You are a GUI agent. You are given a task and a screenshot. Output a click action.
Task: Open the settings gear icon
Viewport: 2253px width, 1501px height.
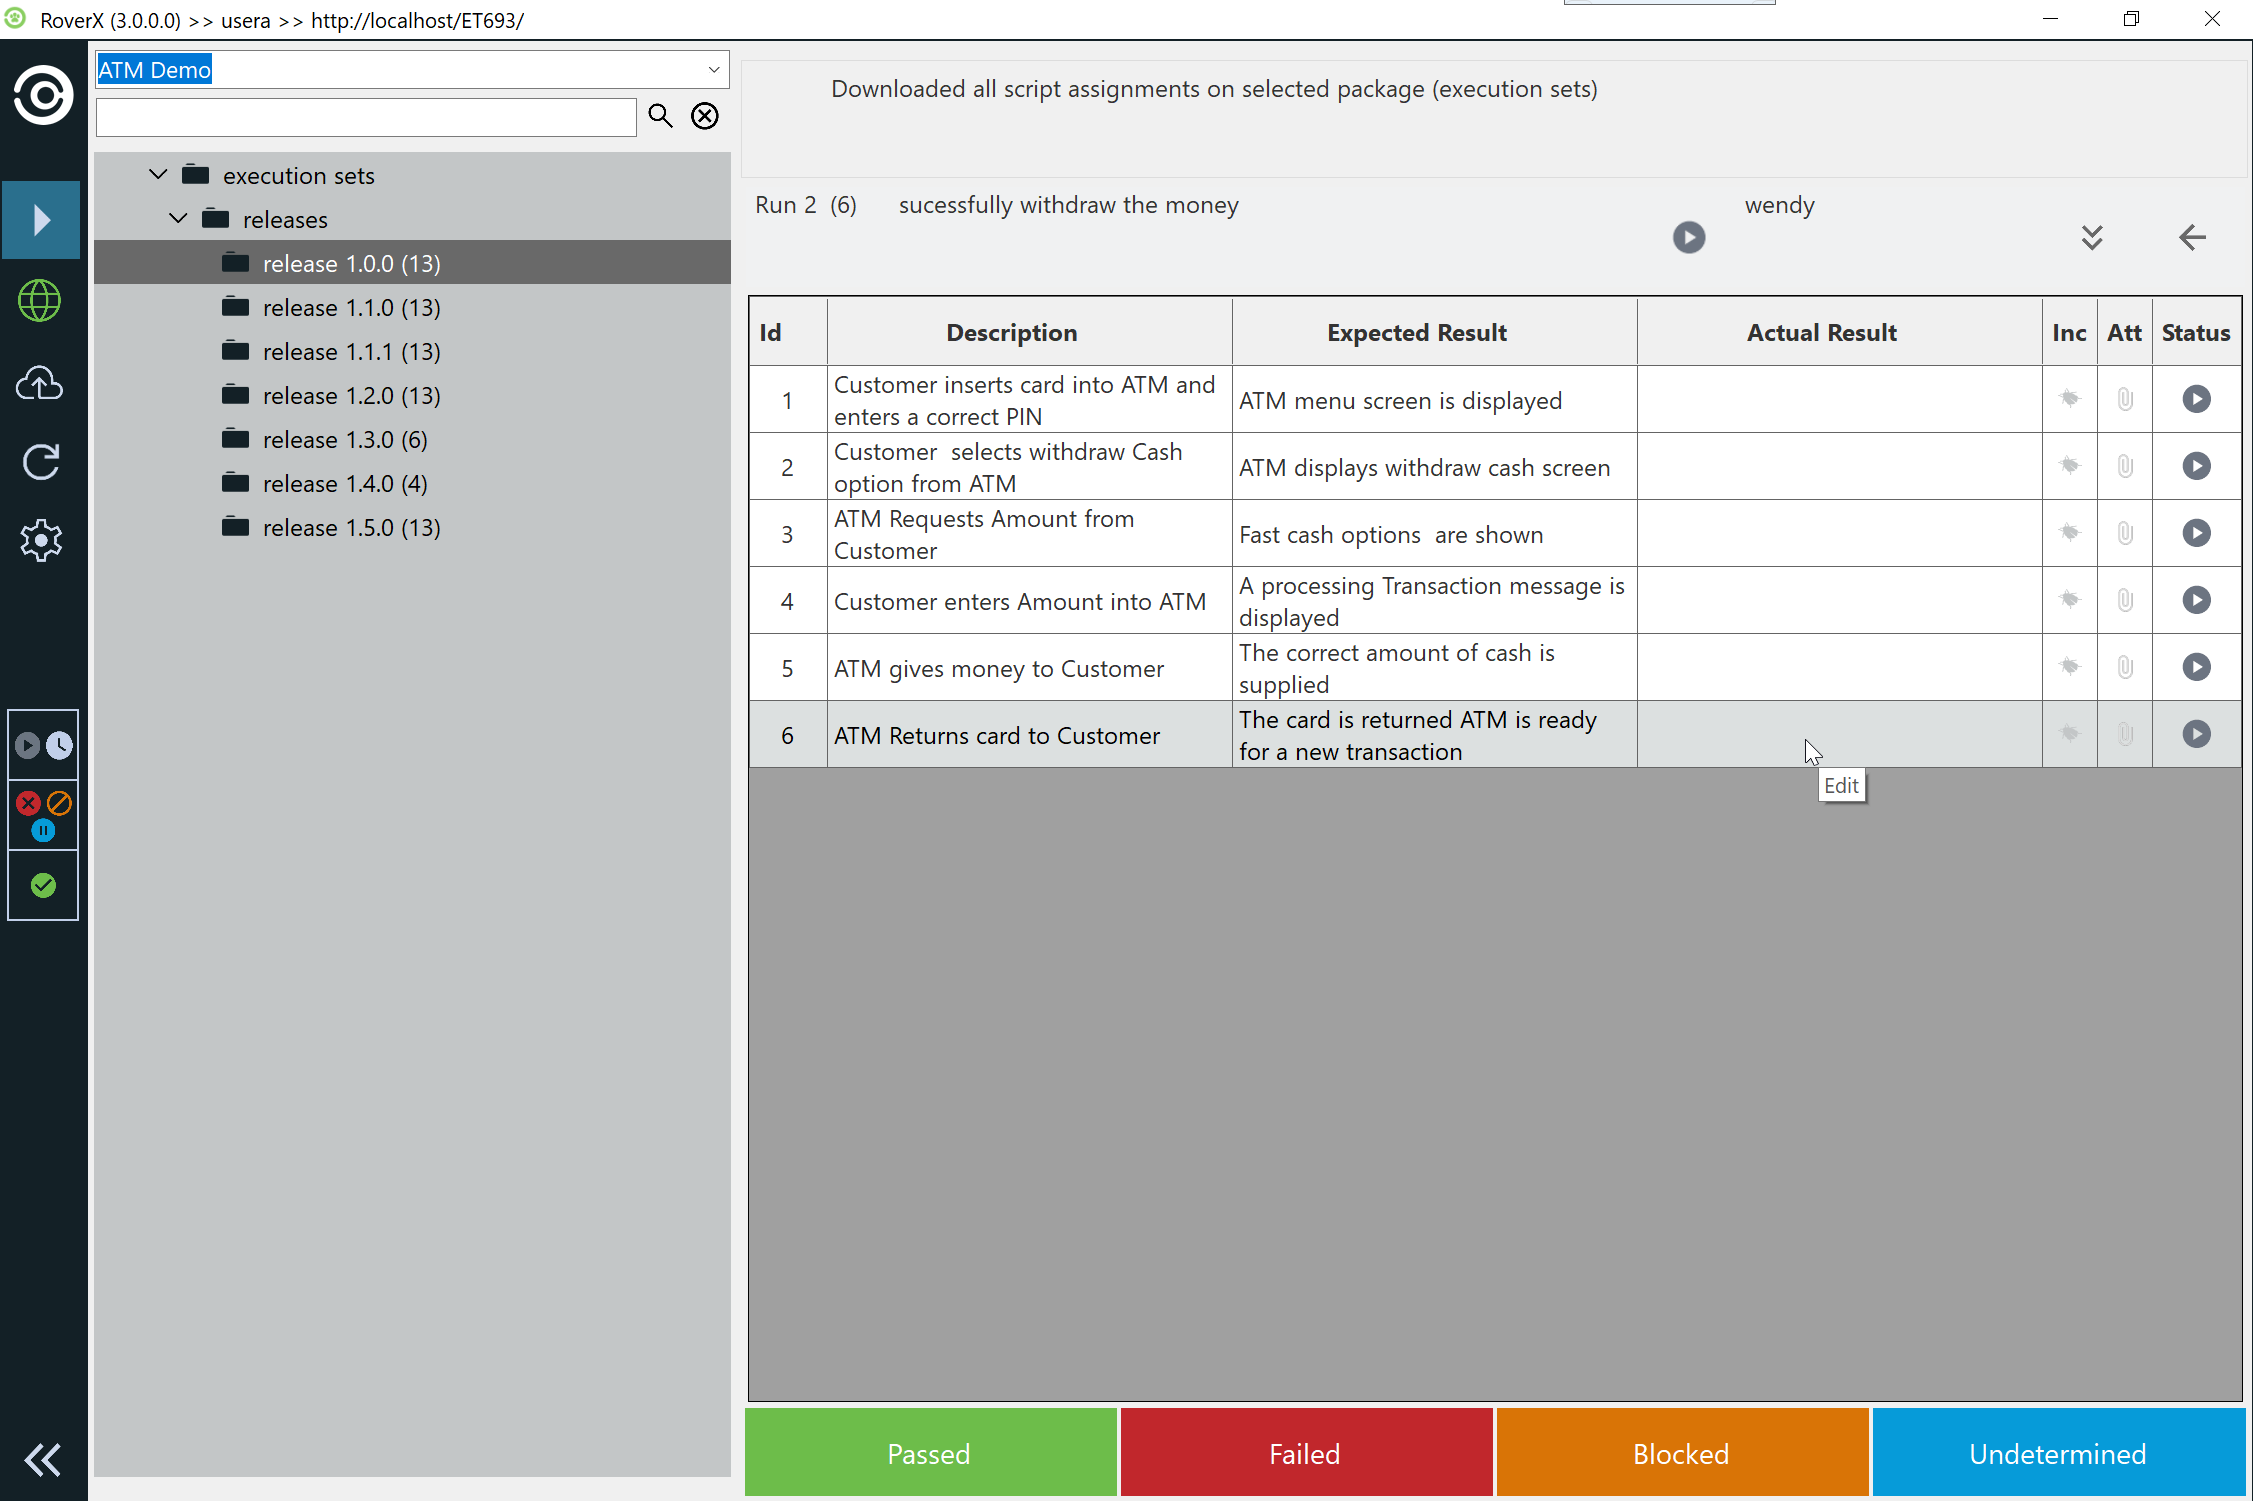pos(40,540)
